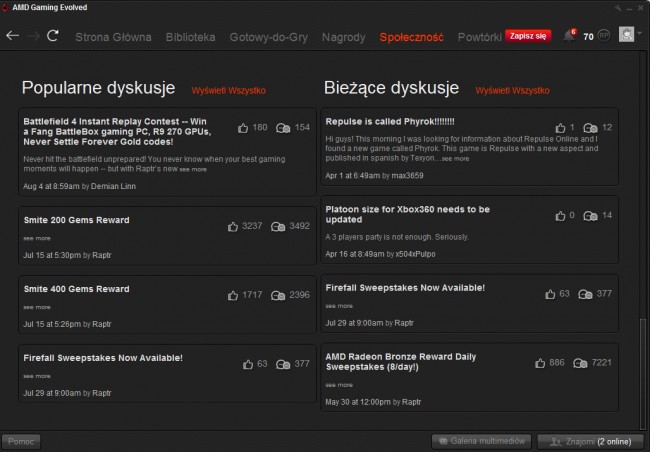650x452 pixels.
Task: Select the Społeczność tab
Action: [x=411, y=37]
